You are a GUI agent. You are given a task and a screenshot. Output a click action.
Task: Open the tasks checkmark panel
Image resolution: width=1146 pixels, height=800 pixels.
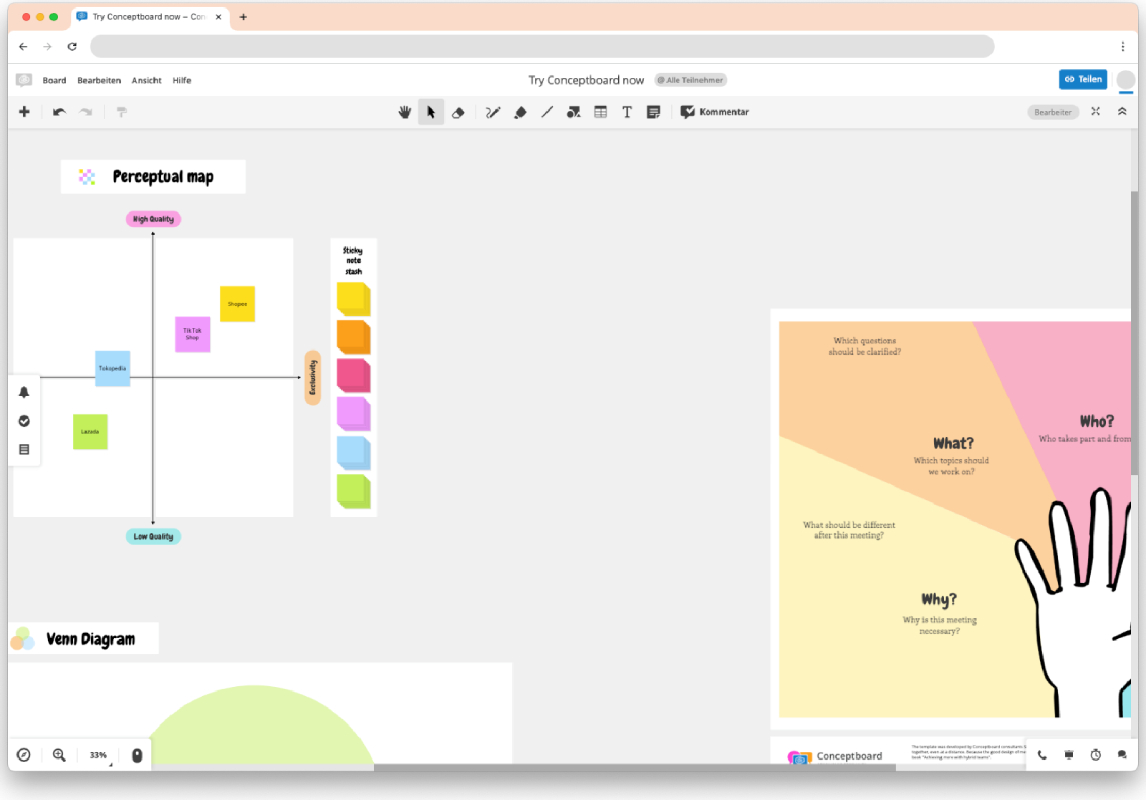(x=24, y=421)
